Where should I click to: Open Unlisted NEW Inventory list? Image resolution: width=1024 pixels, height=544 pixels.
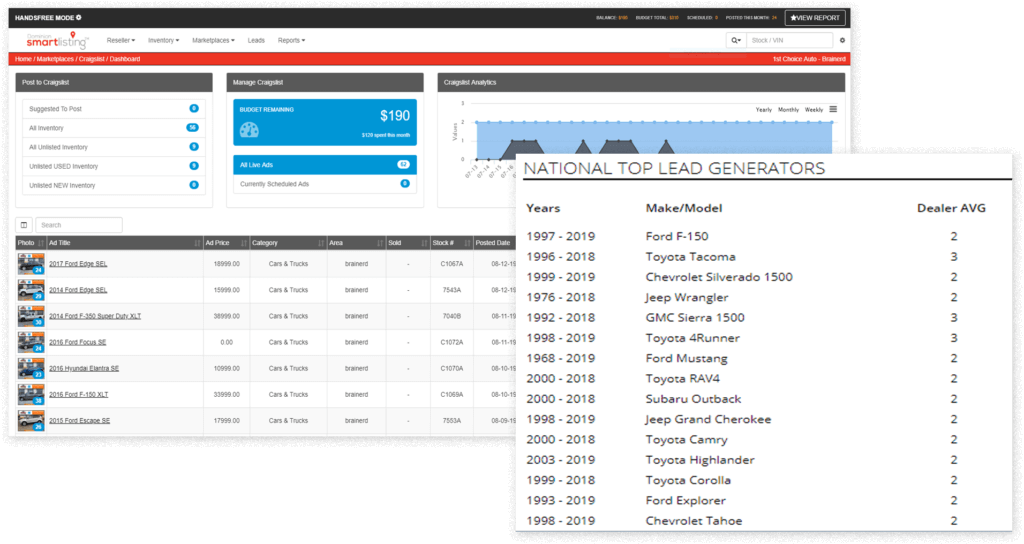tap(114, 185)
